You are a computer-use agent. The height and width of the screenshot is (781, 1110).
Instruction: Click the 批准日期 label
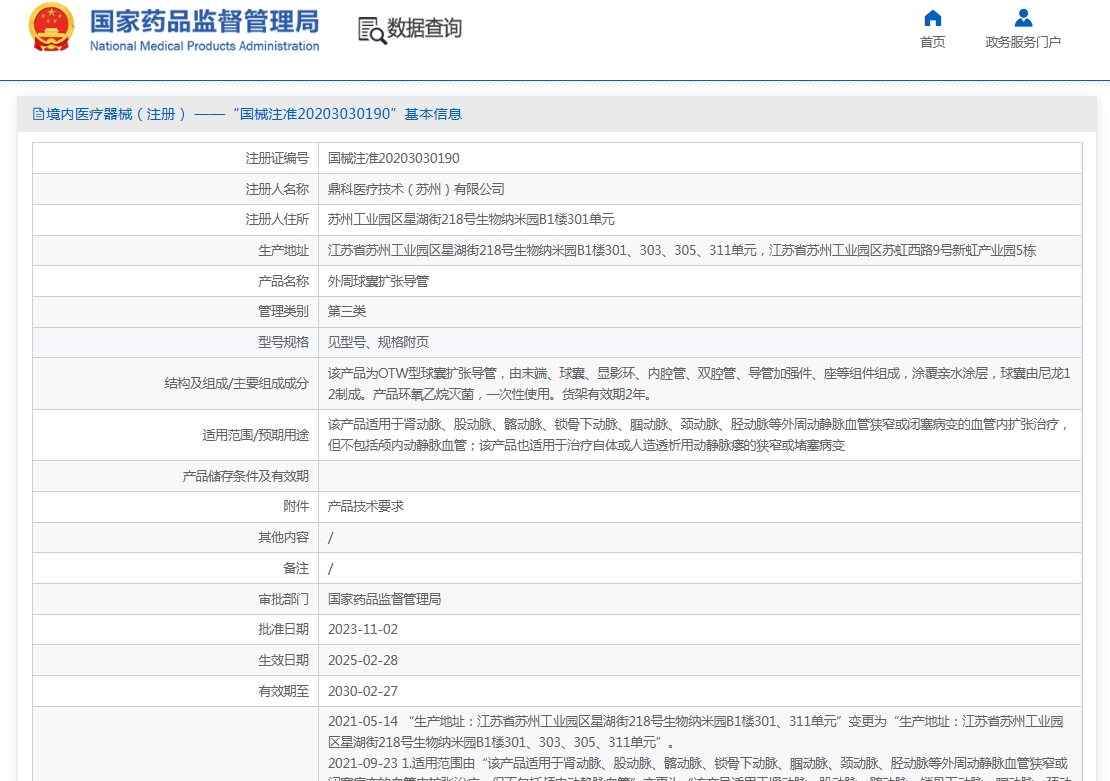pyautogui.click(x=283, y=629)
